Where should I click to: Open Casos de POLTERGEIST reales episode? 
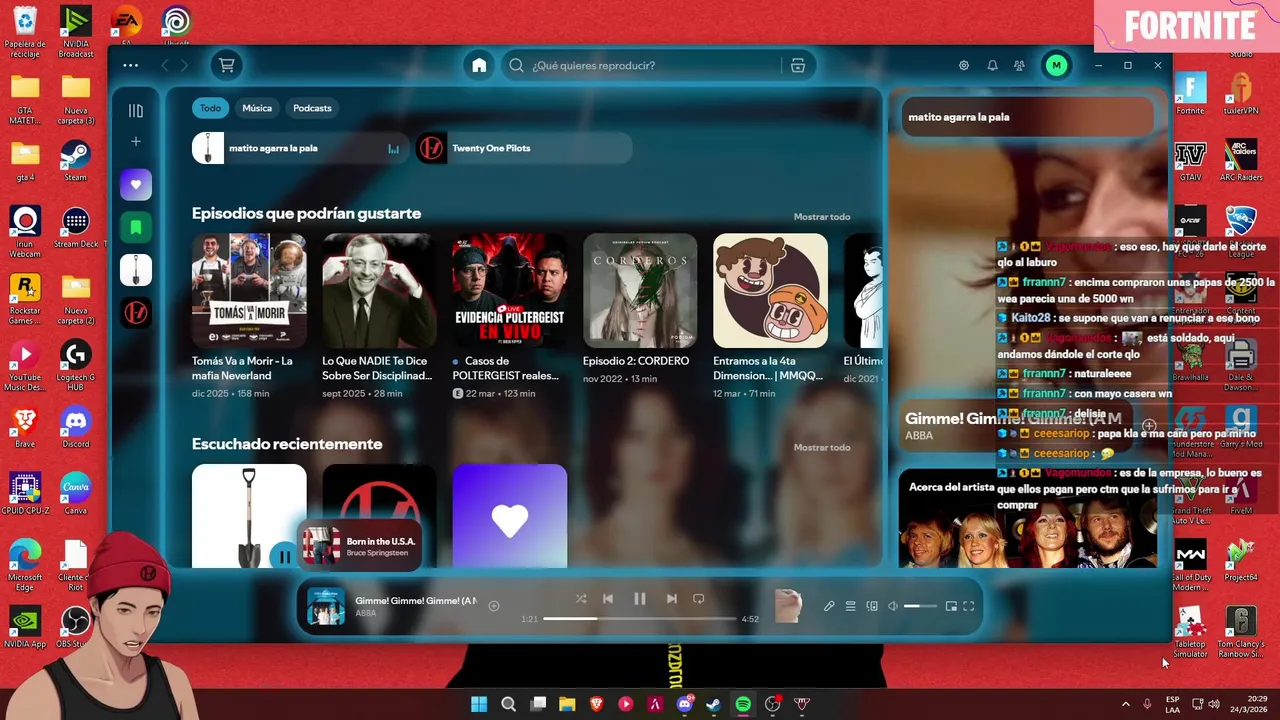509,318
